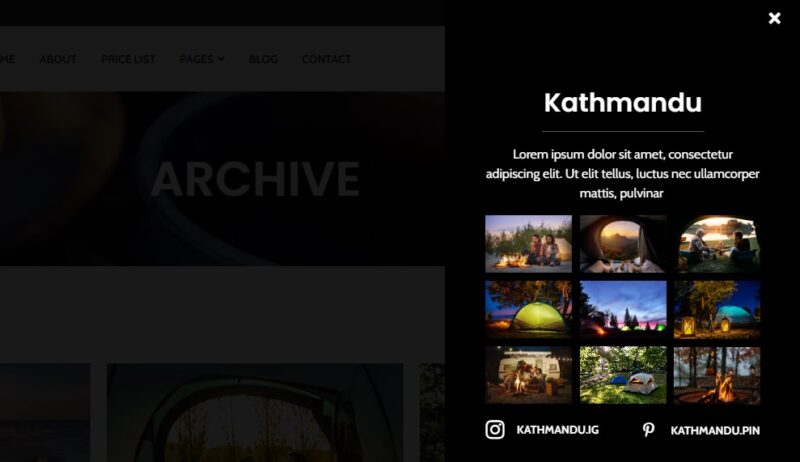View the twilight row of tents thumbnail
The width and height of the screenshot is (800, 462).
[622, 309]
